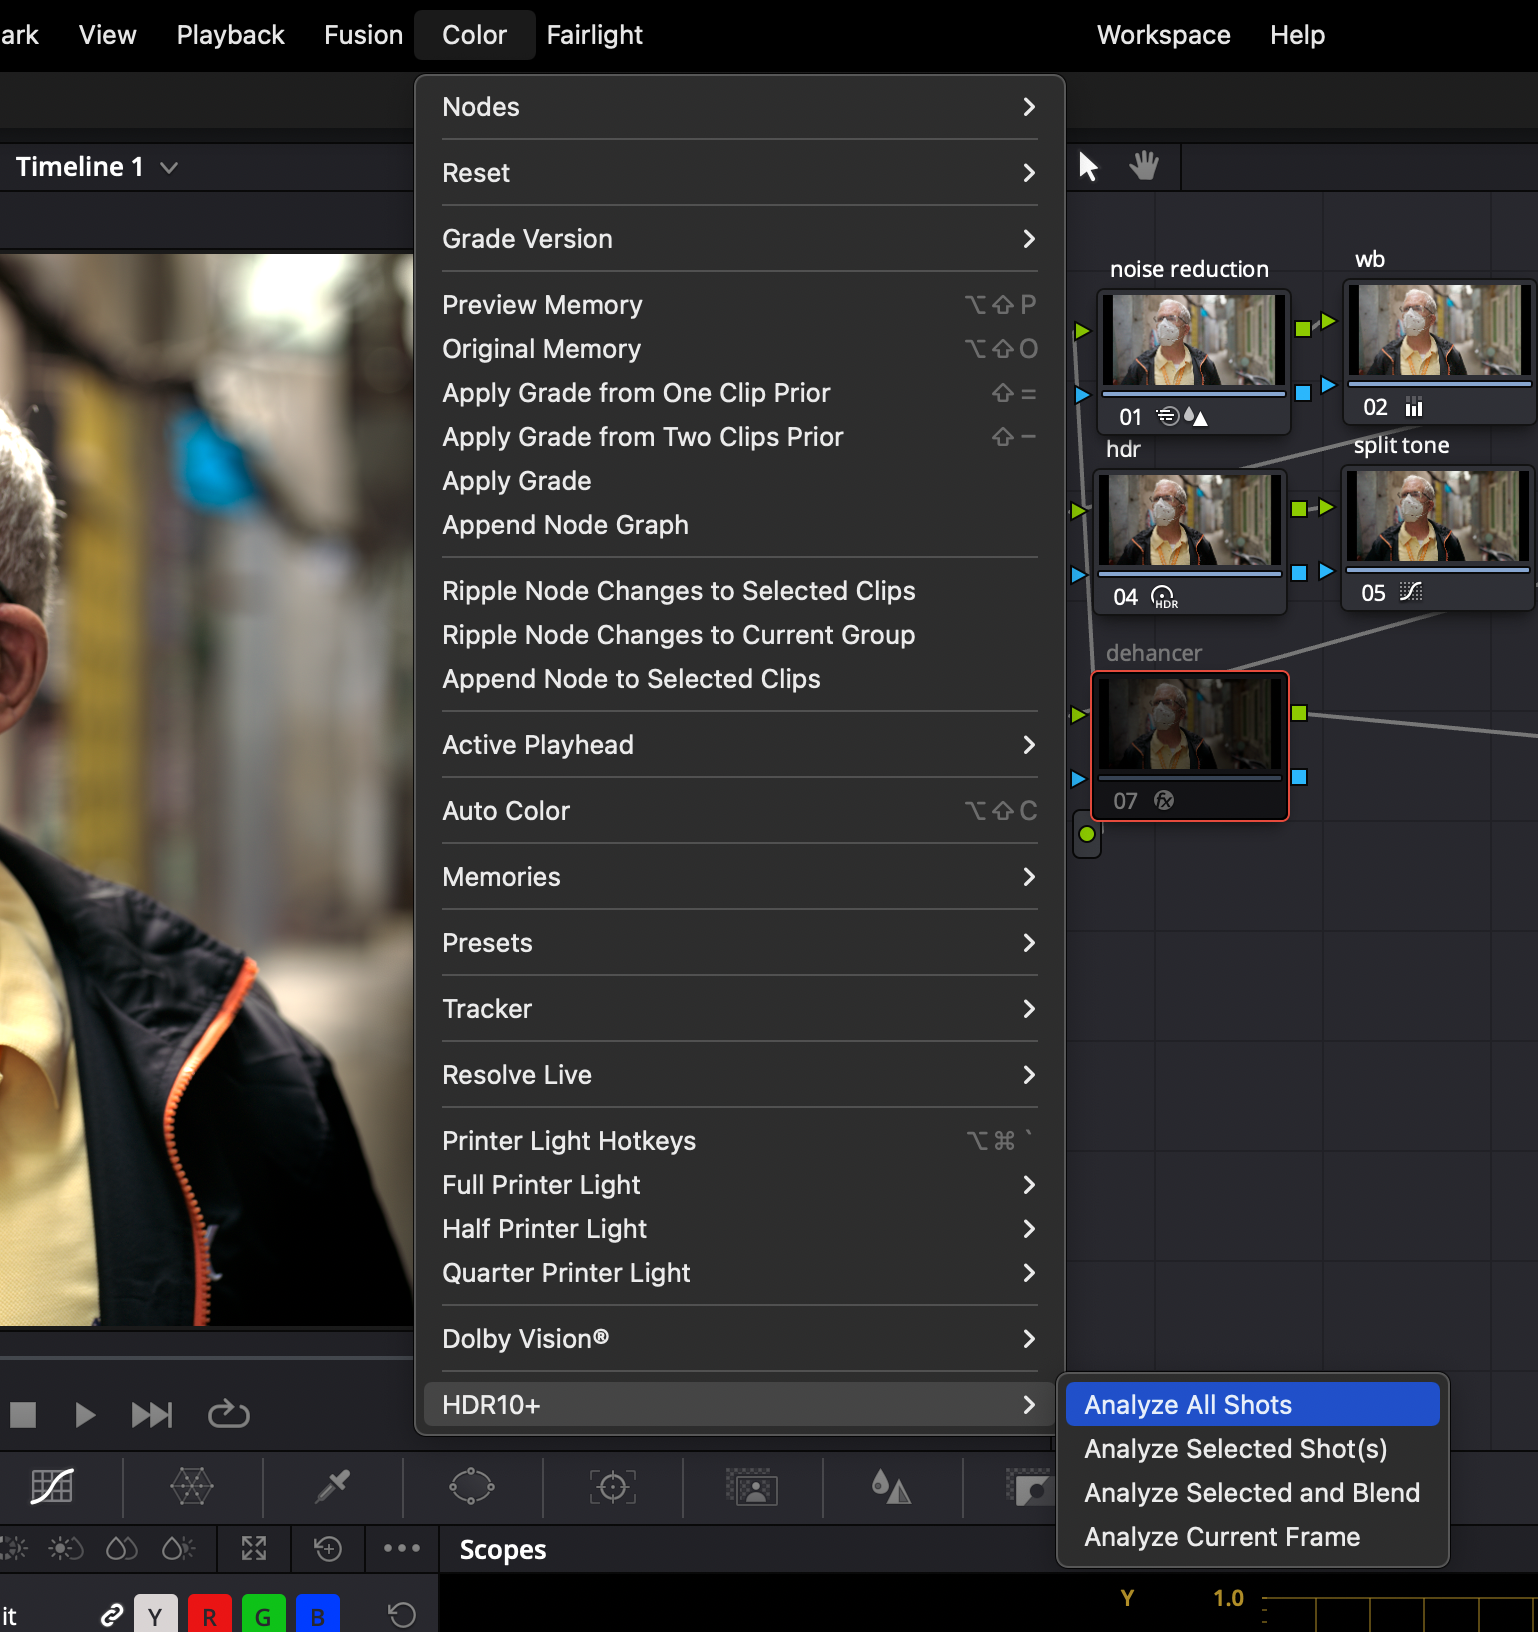Viewport: 1538px width, 1632px height.
Task: Open the Blur and Sharpen palette
Action: [891, 1487]
